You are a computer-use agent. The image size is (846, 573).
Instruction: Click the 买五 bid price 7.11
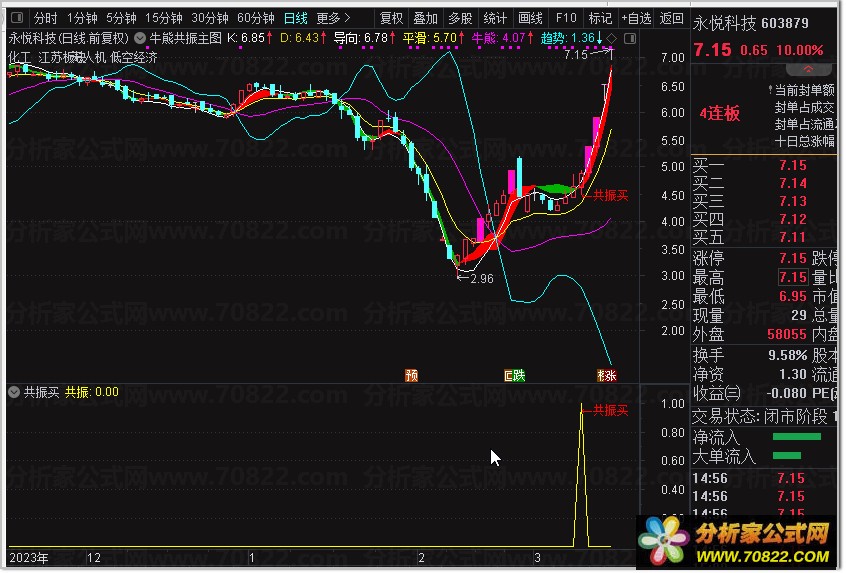[x=793, y=237]
